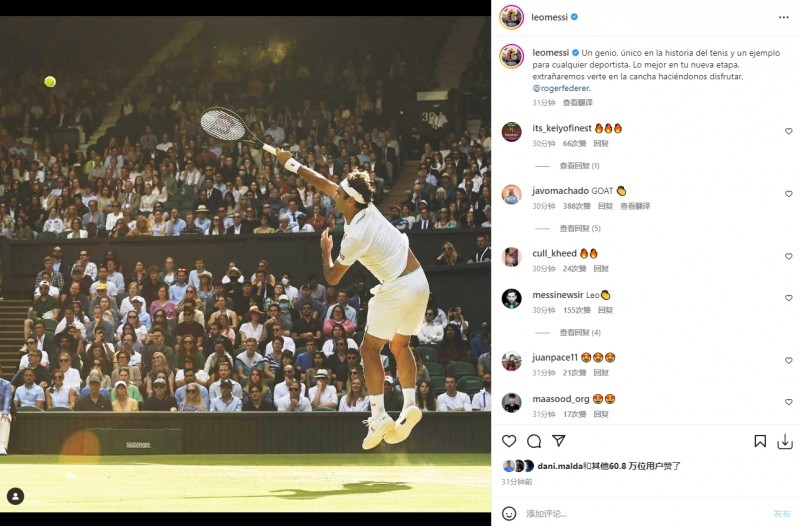The width and height of the screenshot is (800, 526).
Task: Expand the 4 replies under messinewsir
Action: click(x=579, y=332)
